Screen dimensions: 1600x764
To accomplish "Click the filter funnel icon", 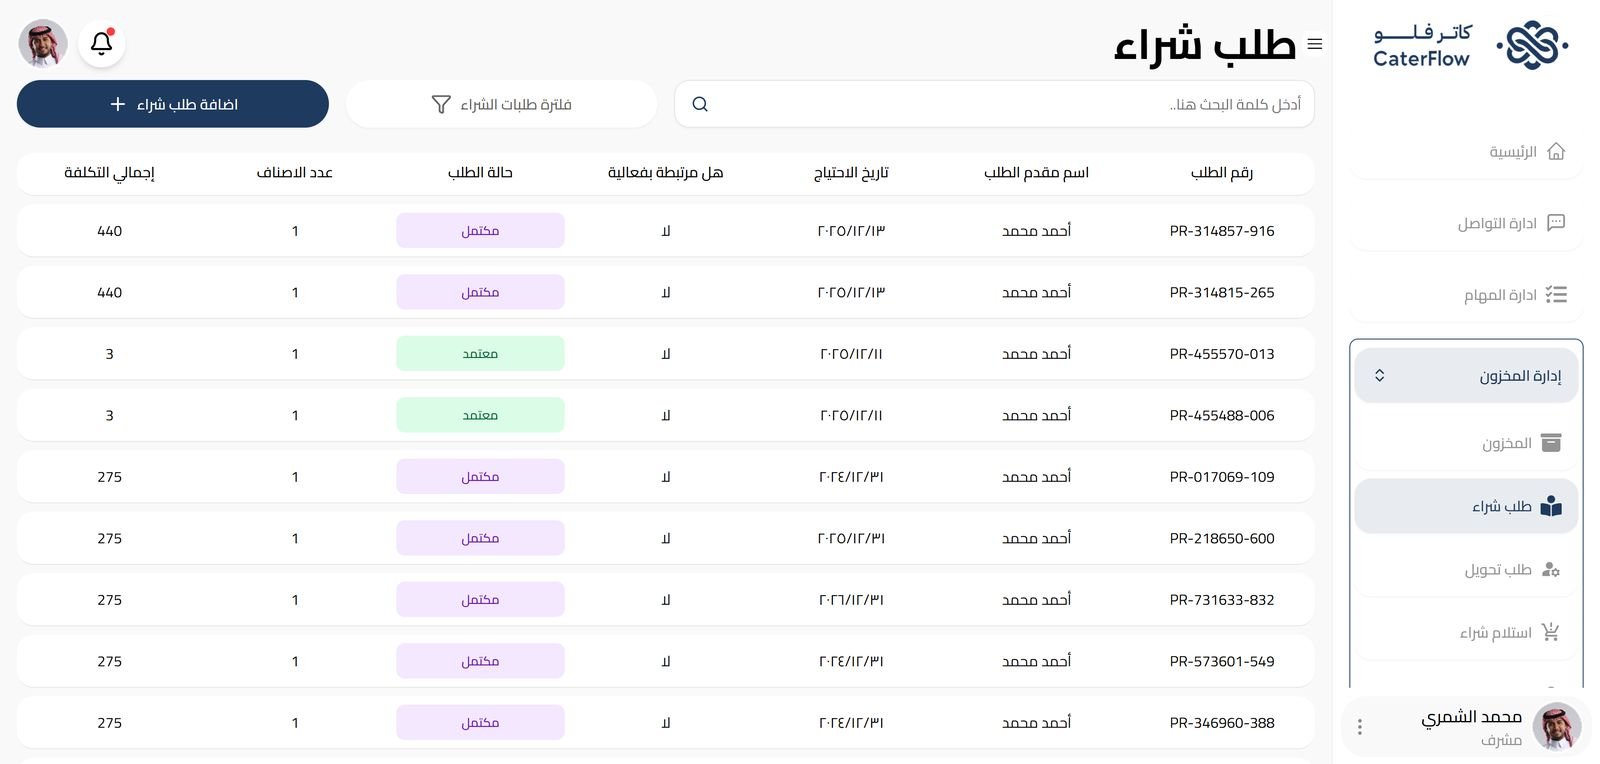I will (441, 104).
